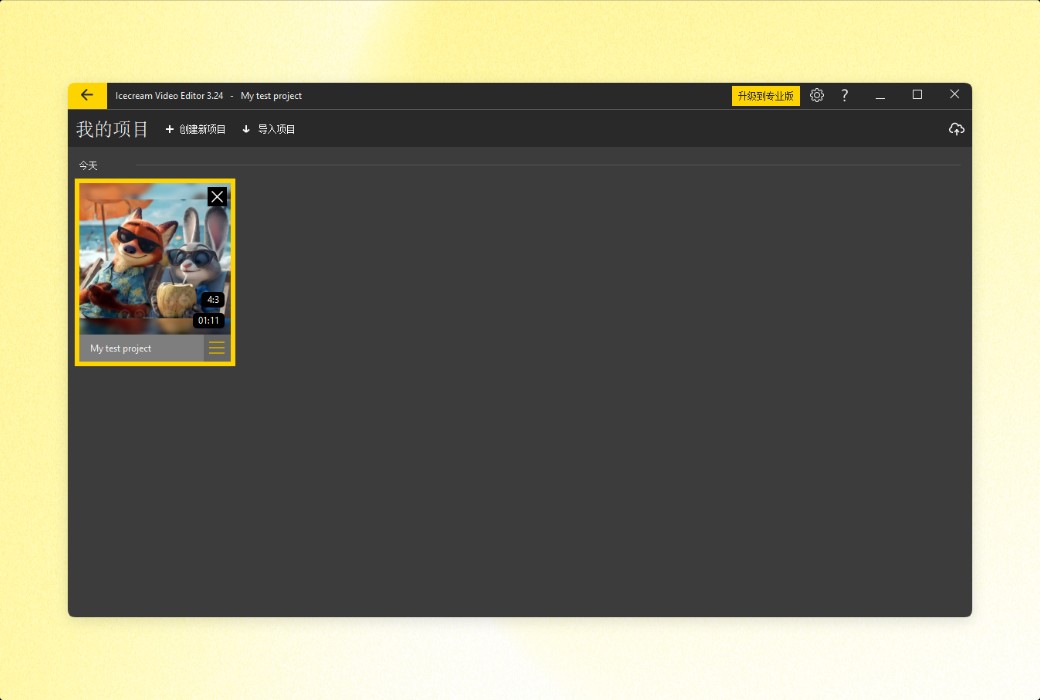The height and width of the screenshot is (700, 1040).
Task: Click the title bar project name
Action: click(272, 95)
